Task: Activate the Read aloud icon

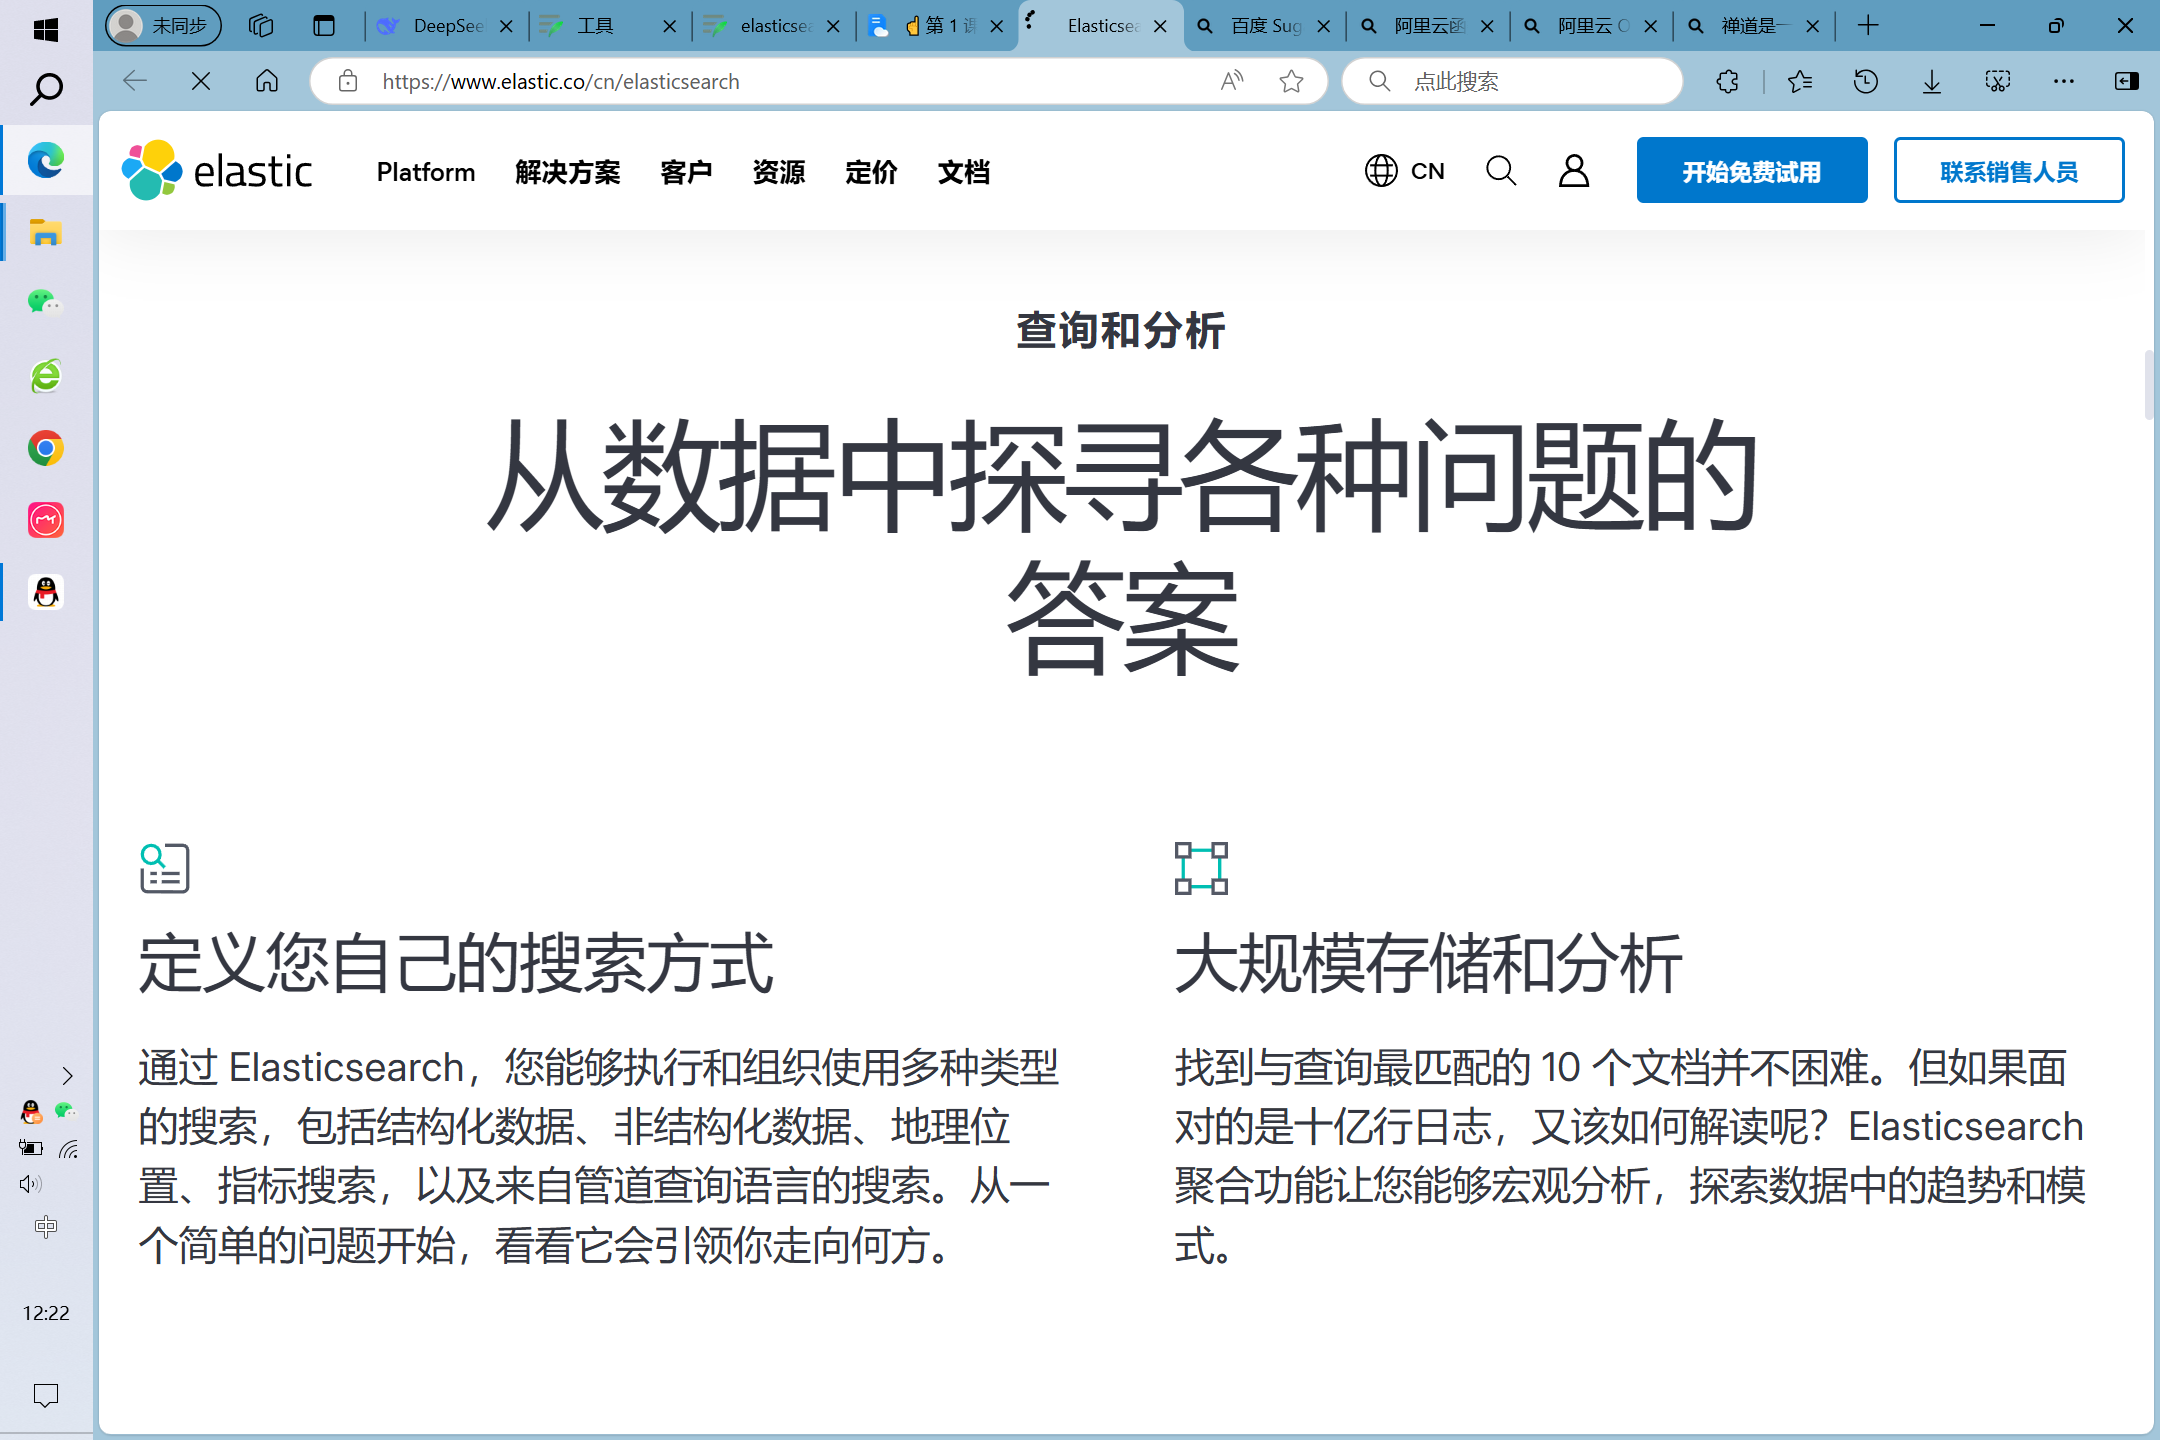Action: tap(1232, 81)
